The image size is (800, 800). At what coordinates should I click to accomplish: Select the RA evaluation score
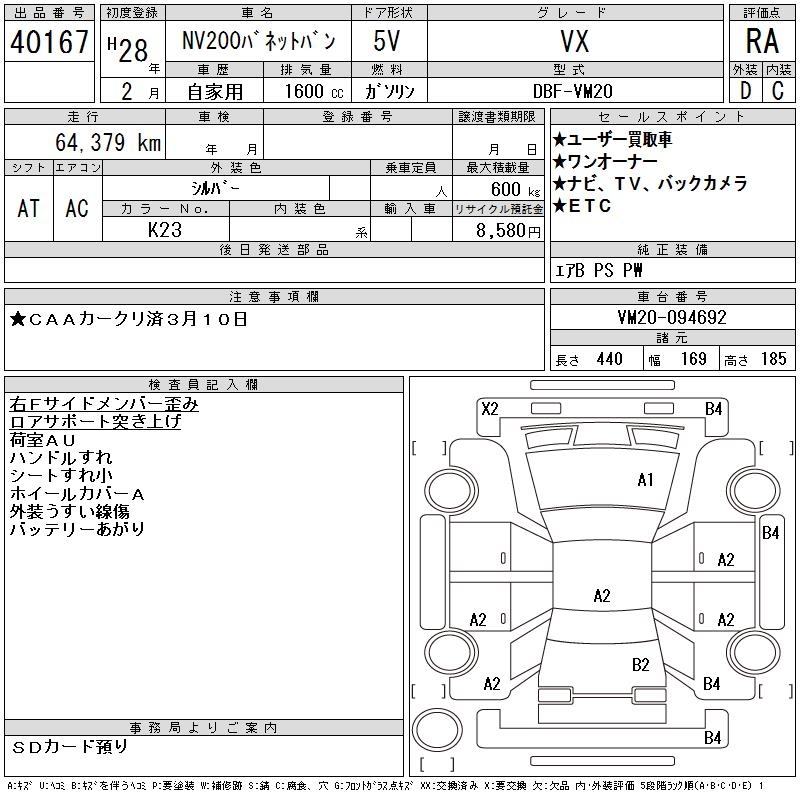(761, 41)
